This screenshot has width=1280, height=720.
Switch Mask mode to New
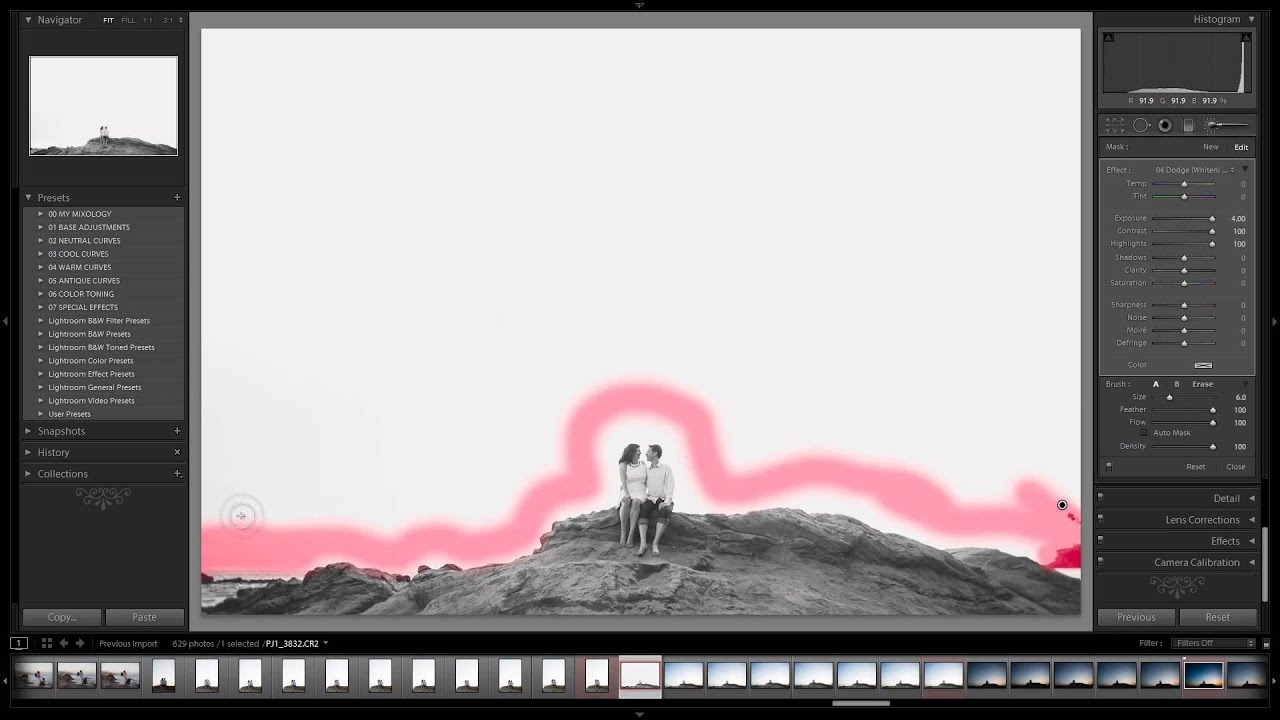pyautogui.click(x=1210, y=147)
